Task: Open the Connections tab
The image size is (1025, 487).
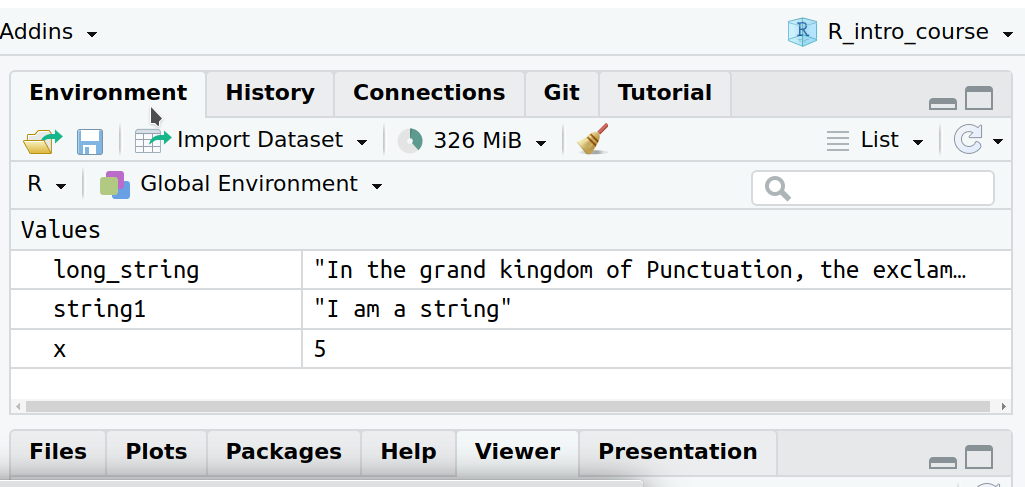Action: [x=429, y=93]
